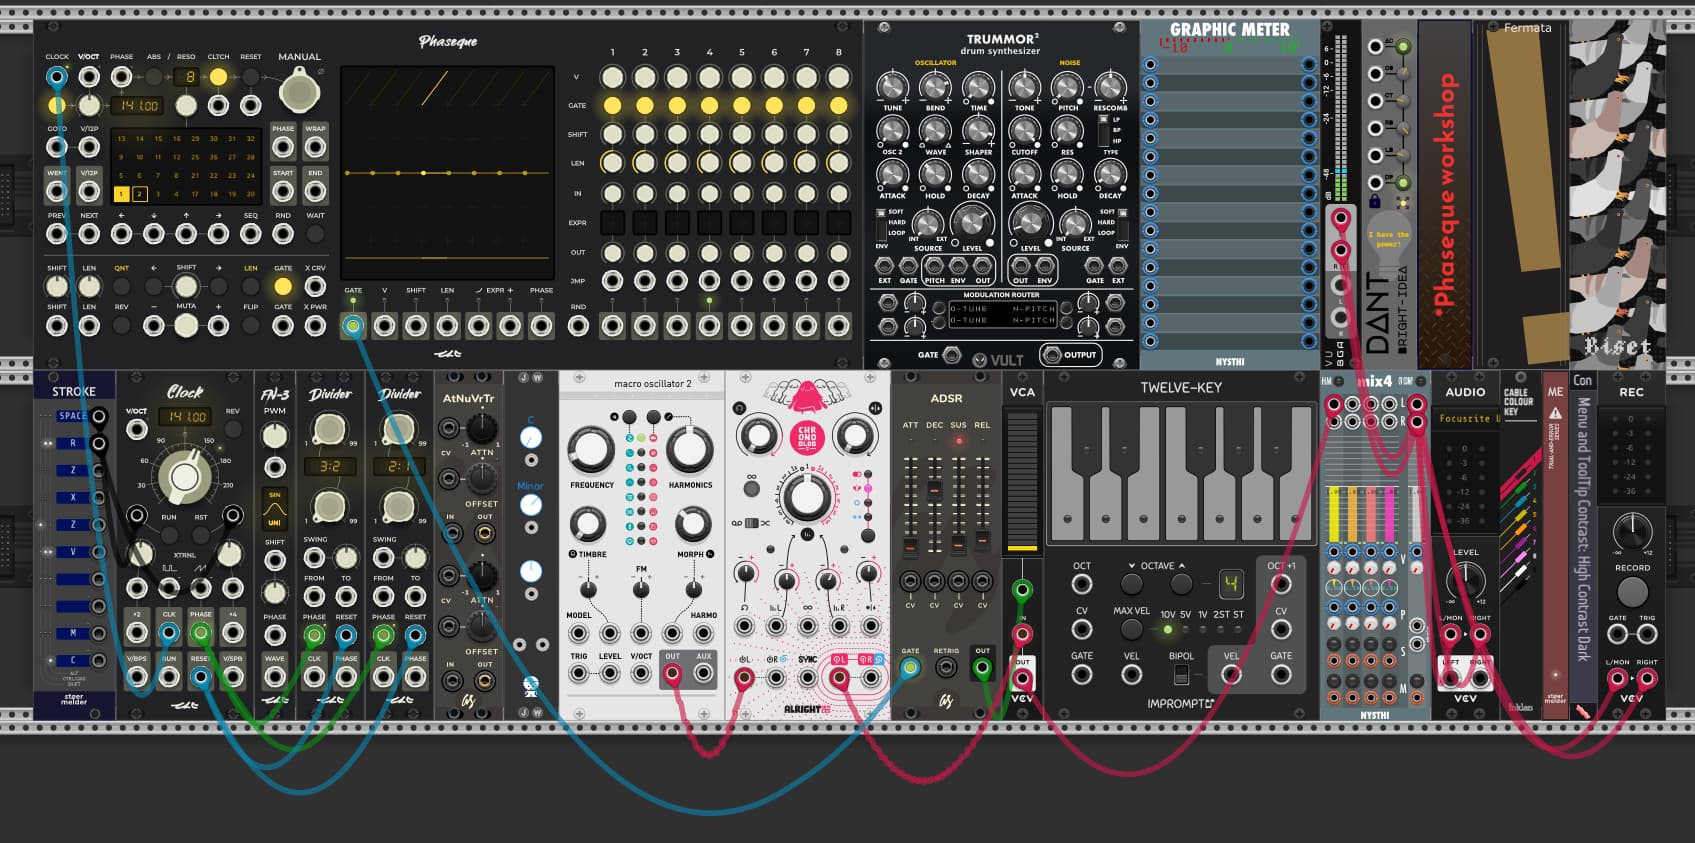Toggle the Phaseque CLTCH button
This screenshot has width=1695, height=843.
point(218,77)
